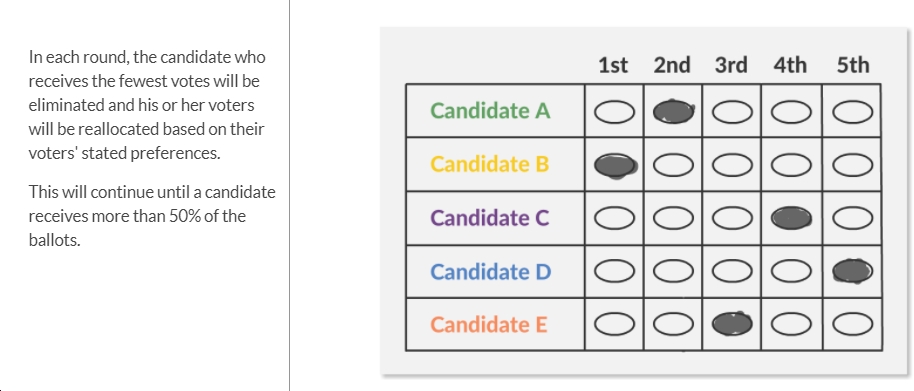
Task: Click the paragraph about 50% of ballots
Action: click(152, 216)
